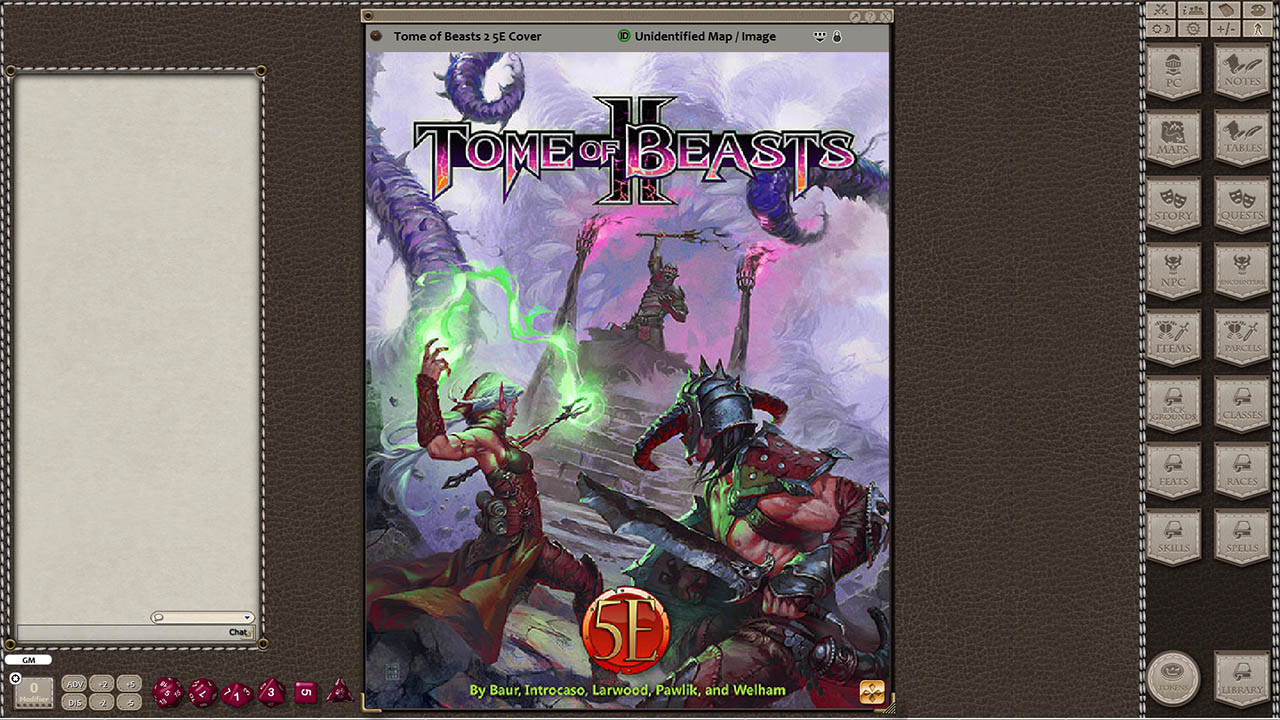Open the Party Sheet icon
Image resolution: width=1280 pixels, height=720 pixels.
[1192, 9]
